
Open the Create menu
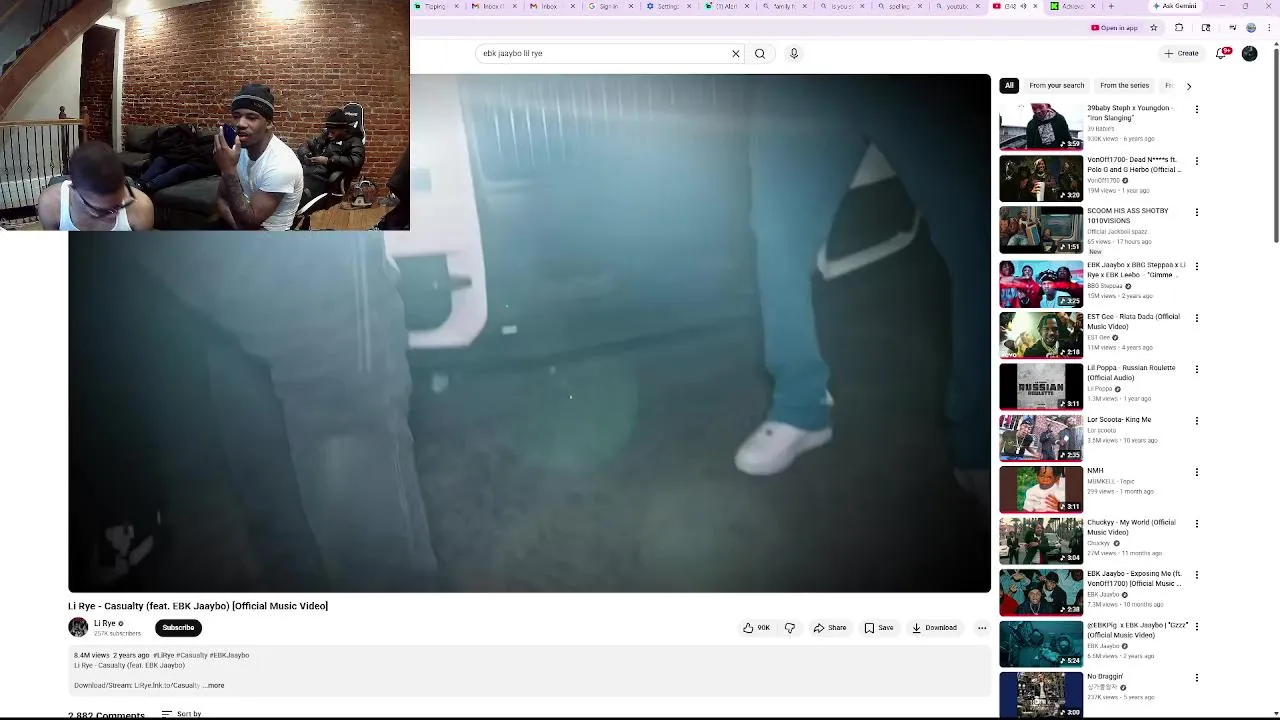tap(1181, 53)
